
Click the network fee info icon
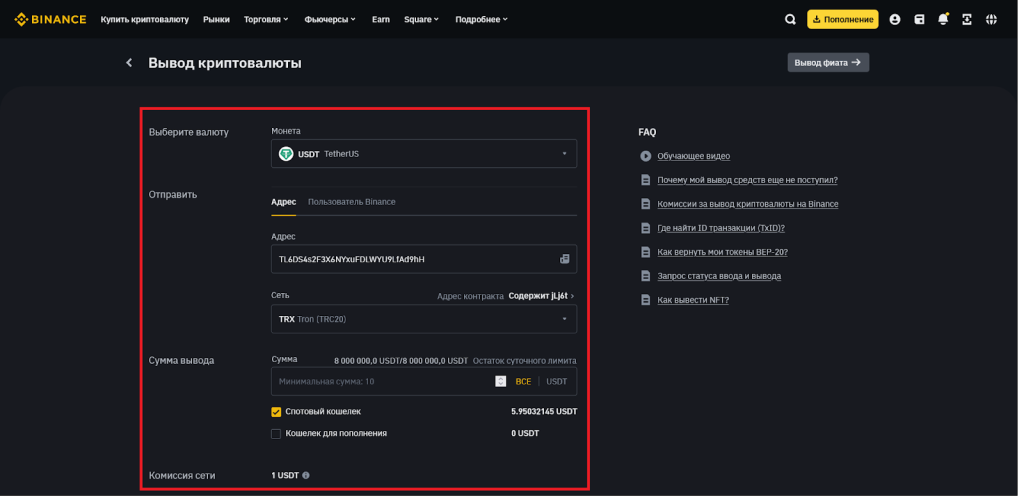pos(306,476)
